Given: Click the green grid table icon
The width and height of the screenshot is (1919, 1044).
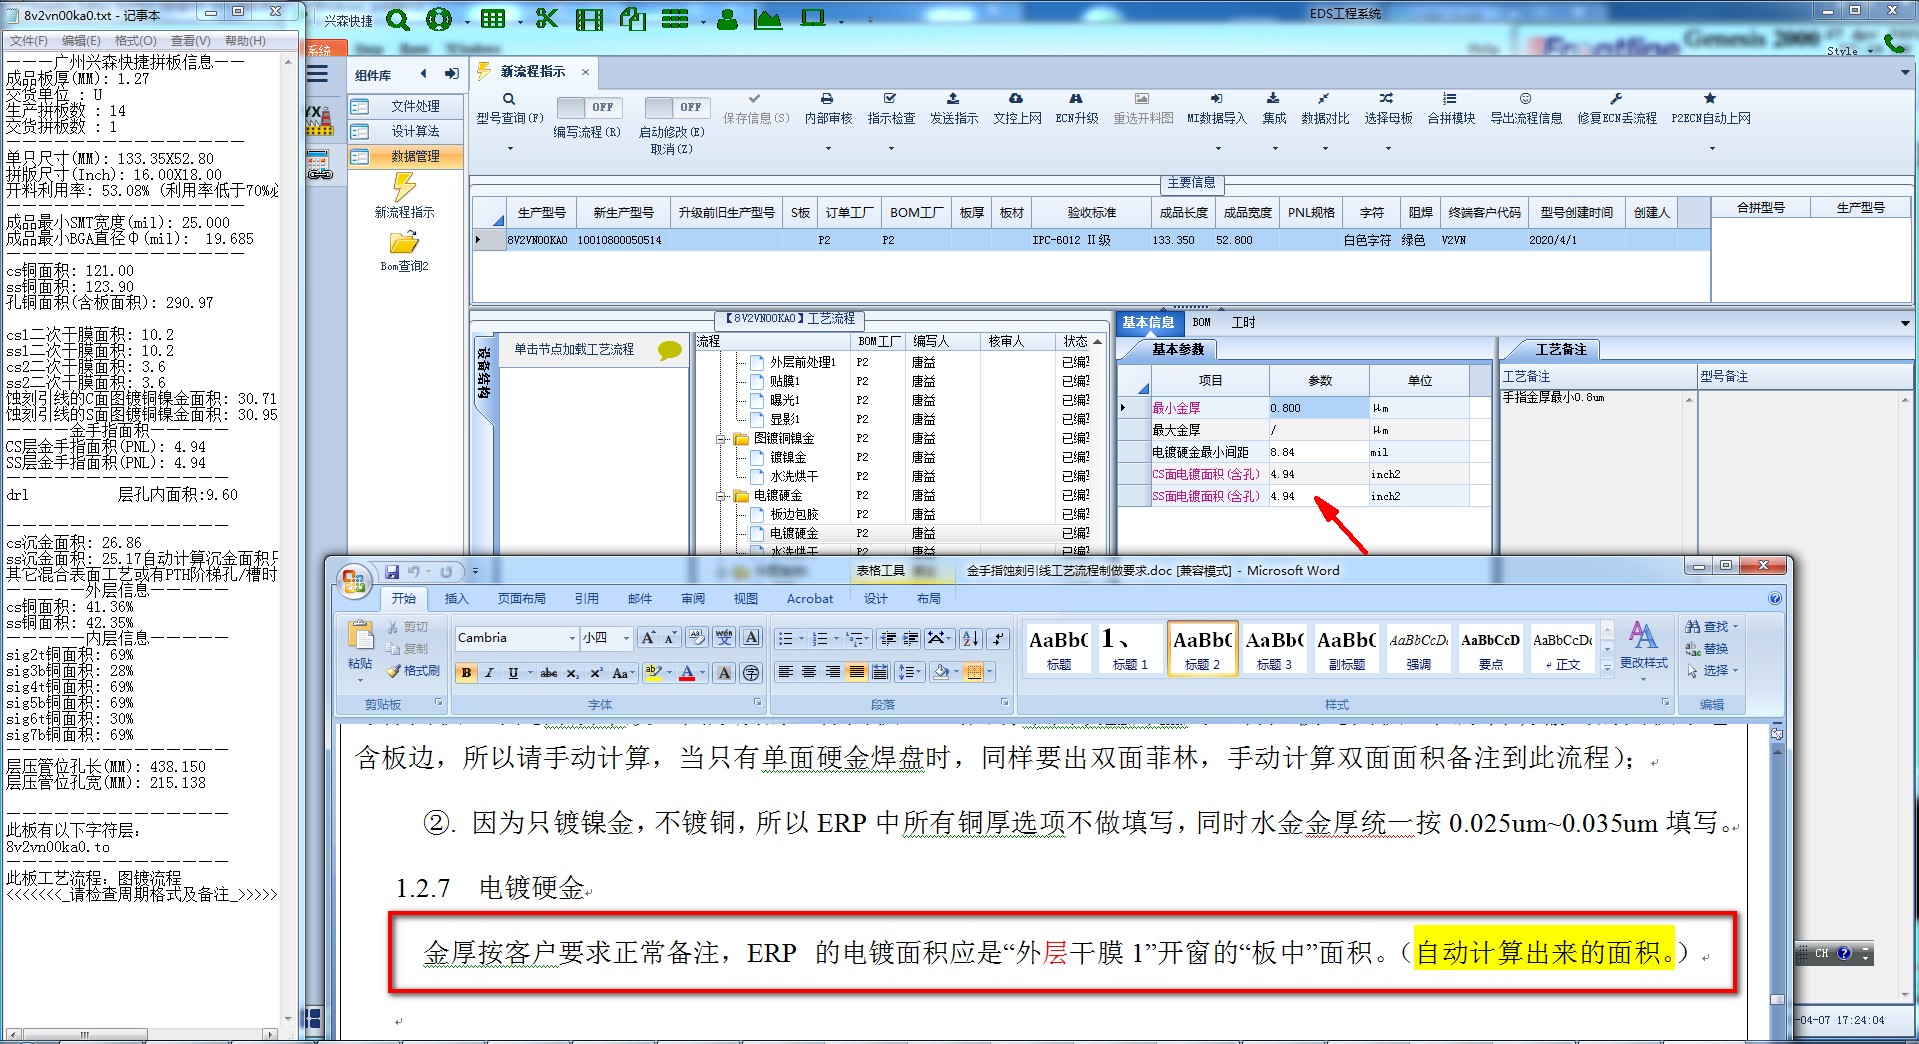Looking at the screenshot, I should point(492,19).
